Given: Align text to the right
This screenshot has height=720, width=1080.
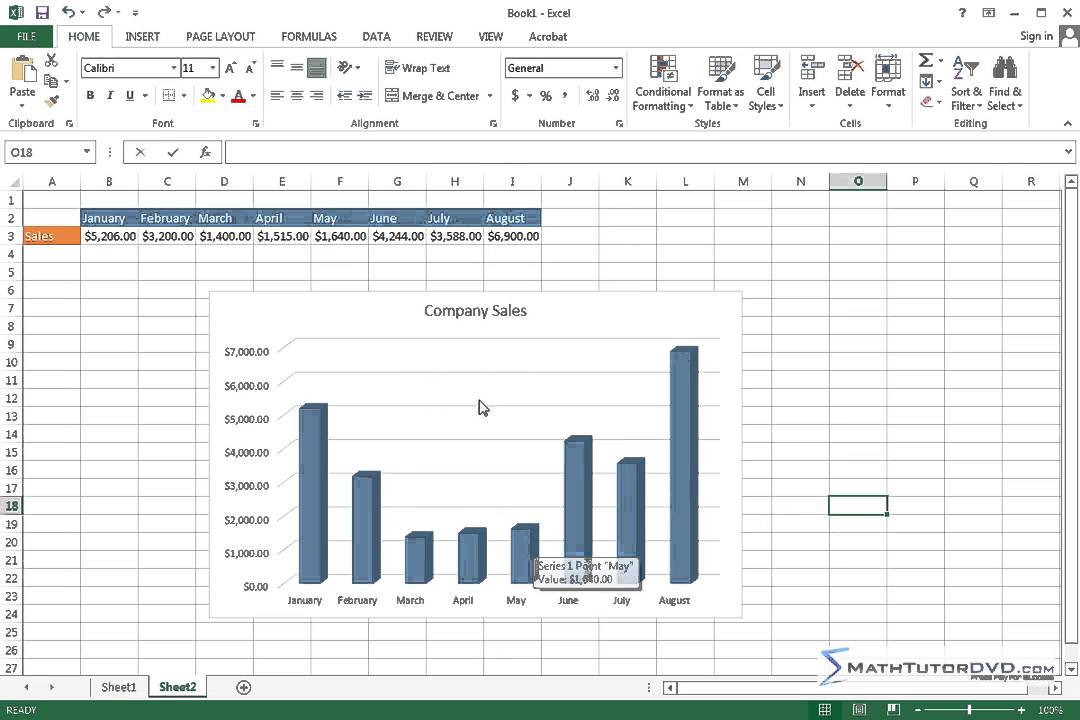Looking at the screenshot, I should pyautogui.click(x=317, y=95).
